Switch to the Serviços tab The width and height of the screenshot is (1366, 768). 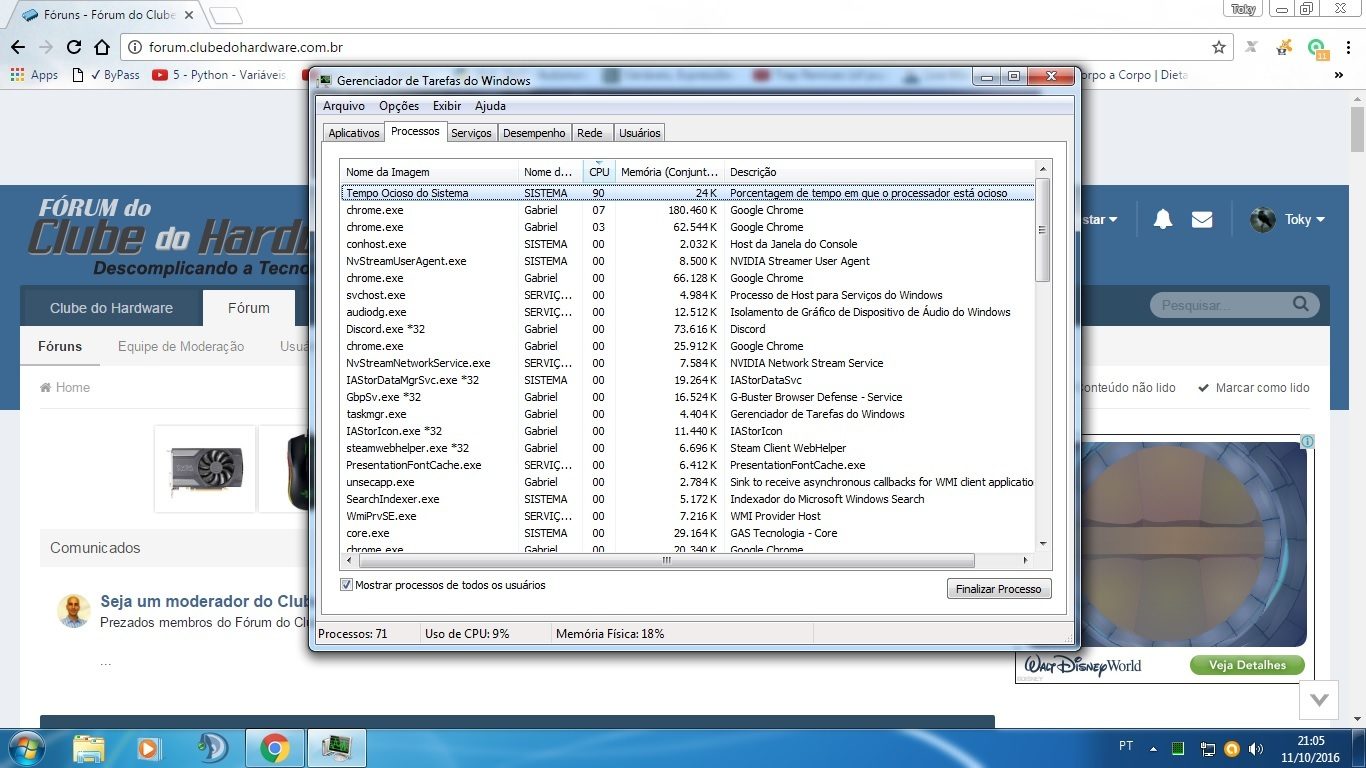pos(471,133)
